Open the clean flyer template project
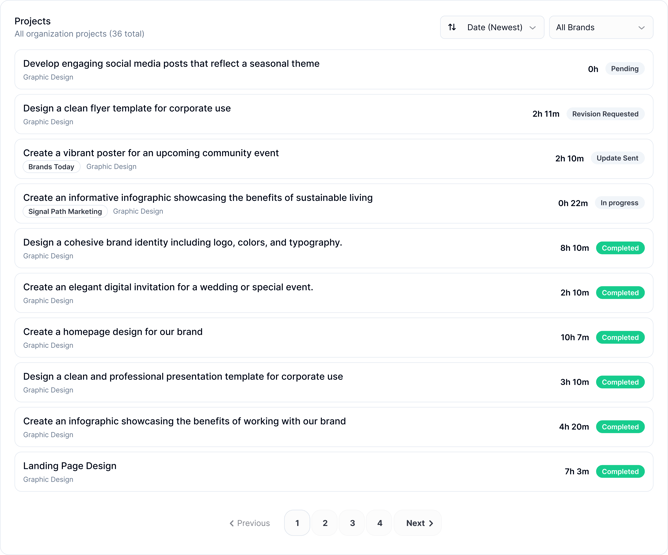Viewport: 668px width, 555px height. 127,108
